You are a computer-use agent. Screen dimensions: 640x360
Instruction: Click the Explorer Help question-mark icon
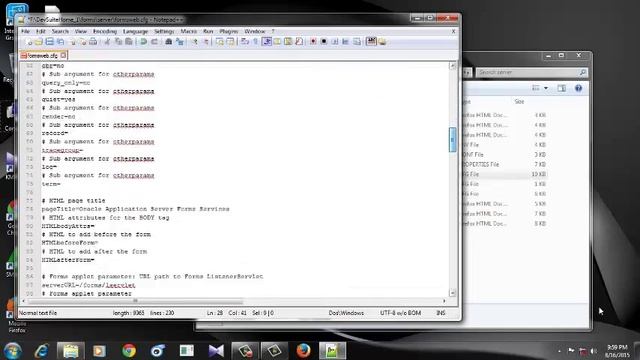point(578,88)
